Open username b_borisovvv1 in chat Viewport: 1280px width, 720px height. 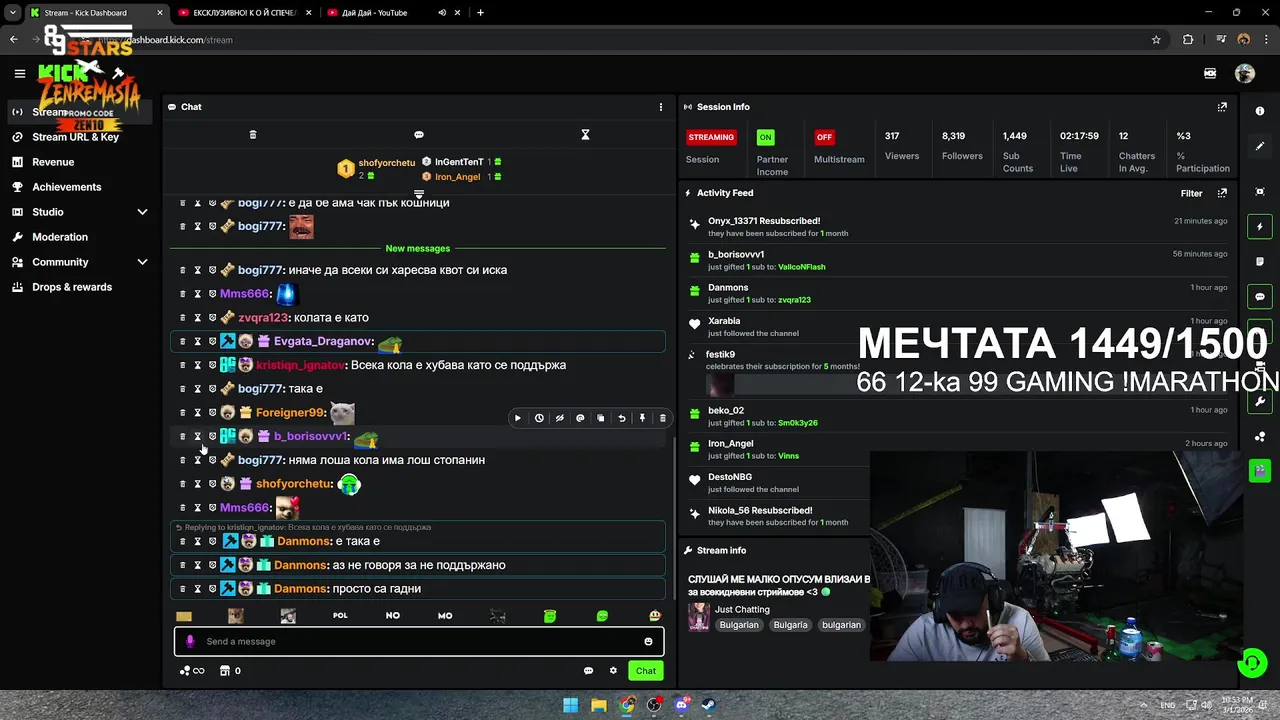pyautogui.click(x=311, y=436)
